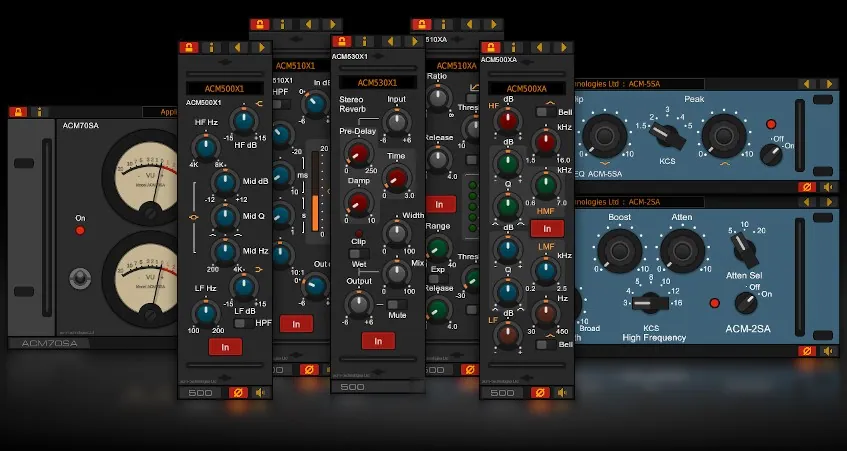This screenshot has height=451, width=847.
Task: Toggle the HPF switch on ACM500X1
Action: pyautogui.click(x=238, y=322)
